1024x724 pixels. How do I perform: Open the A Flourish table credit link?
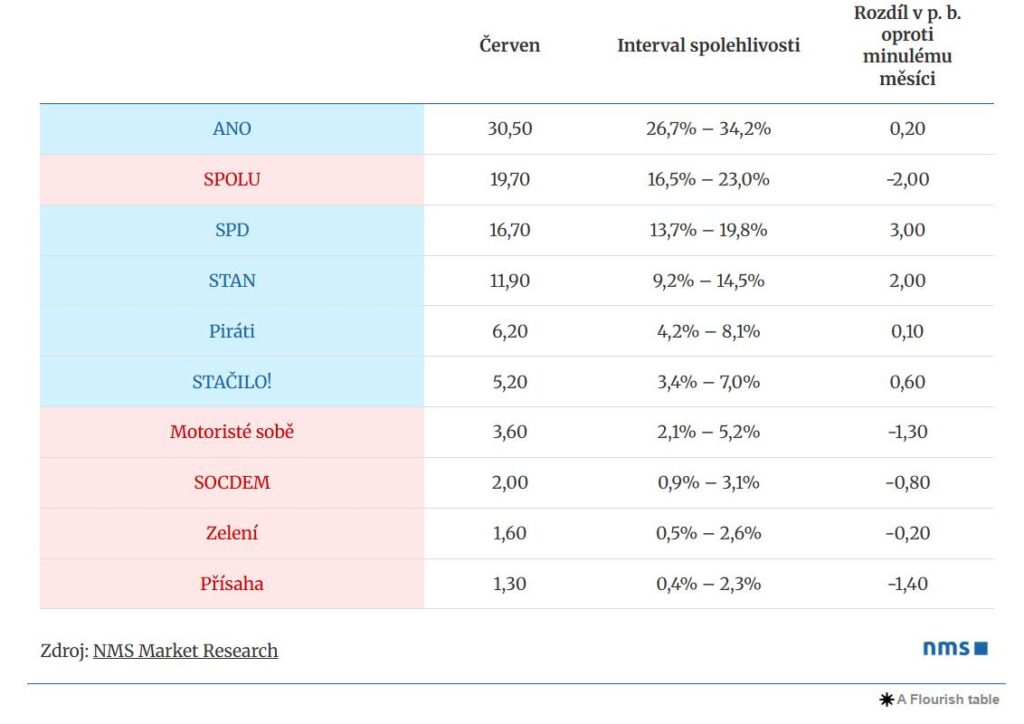pyautogui.click(x=947, y=700)
